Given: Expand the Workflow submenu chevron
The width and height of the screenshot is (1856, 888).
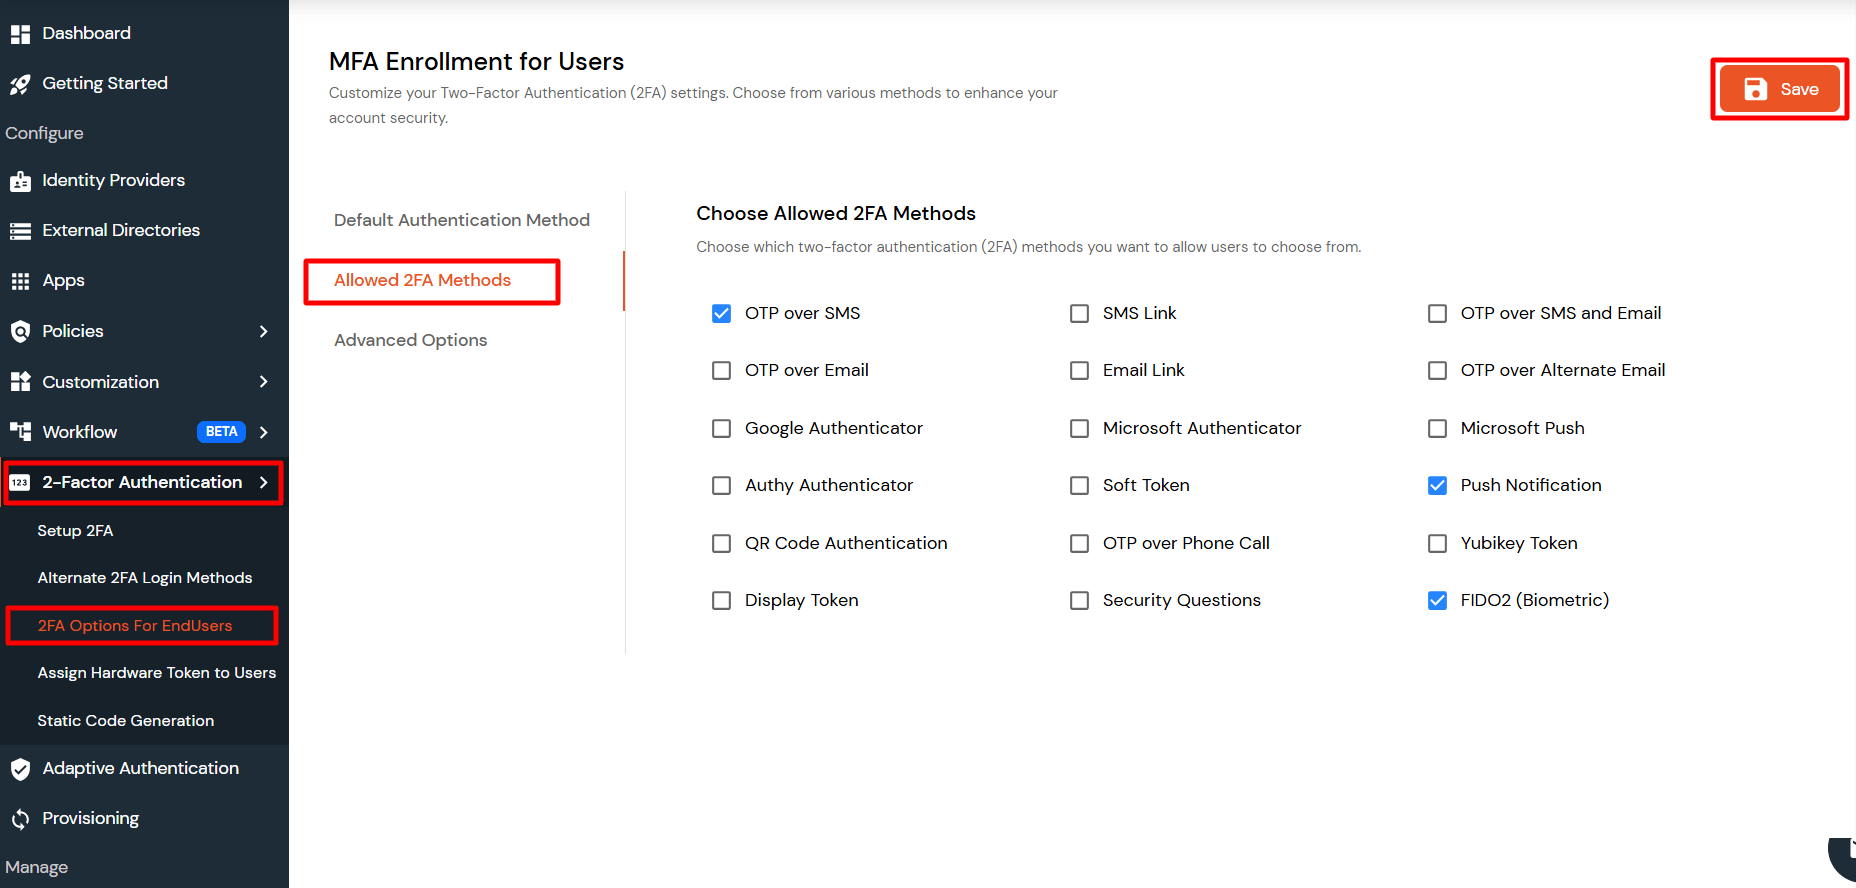Looking at the screenshot, I should click(x=264, y=432).
